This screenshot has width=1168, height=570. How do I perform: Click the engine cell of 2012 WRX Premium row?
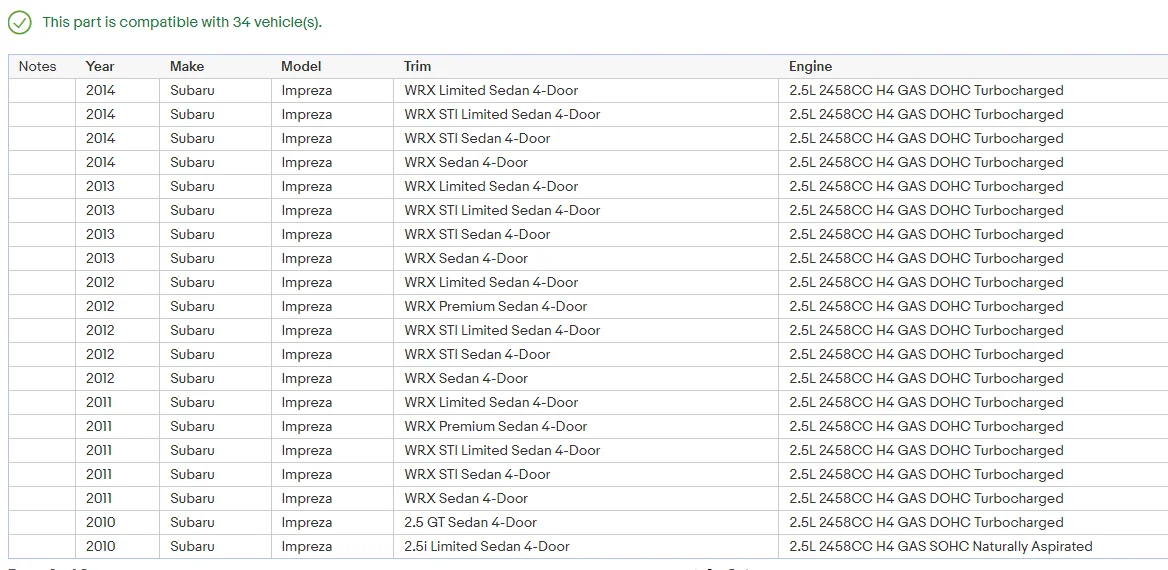(x=973, y=306)
